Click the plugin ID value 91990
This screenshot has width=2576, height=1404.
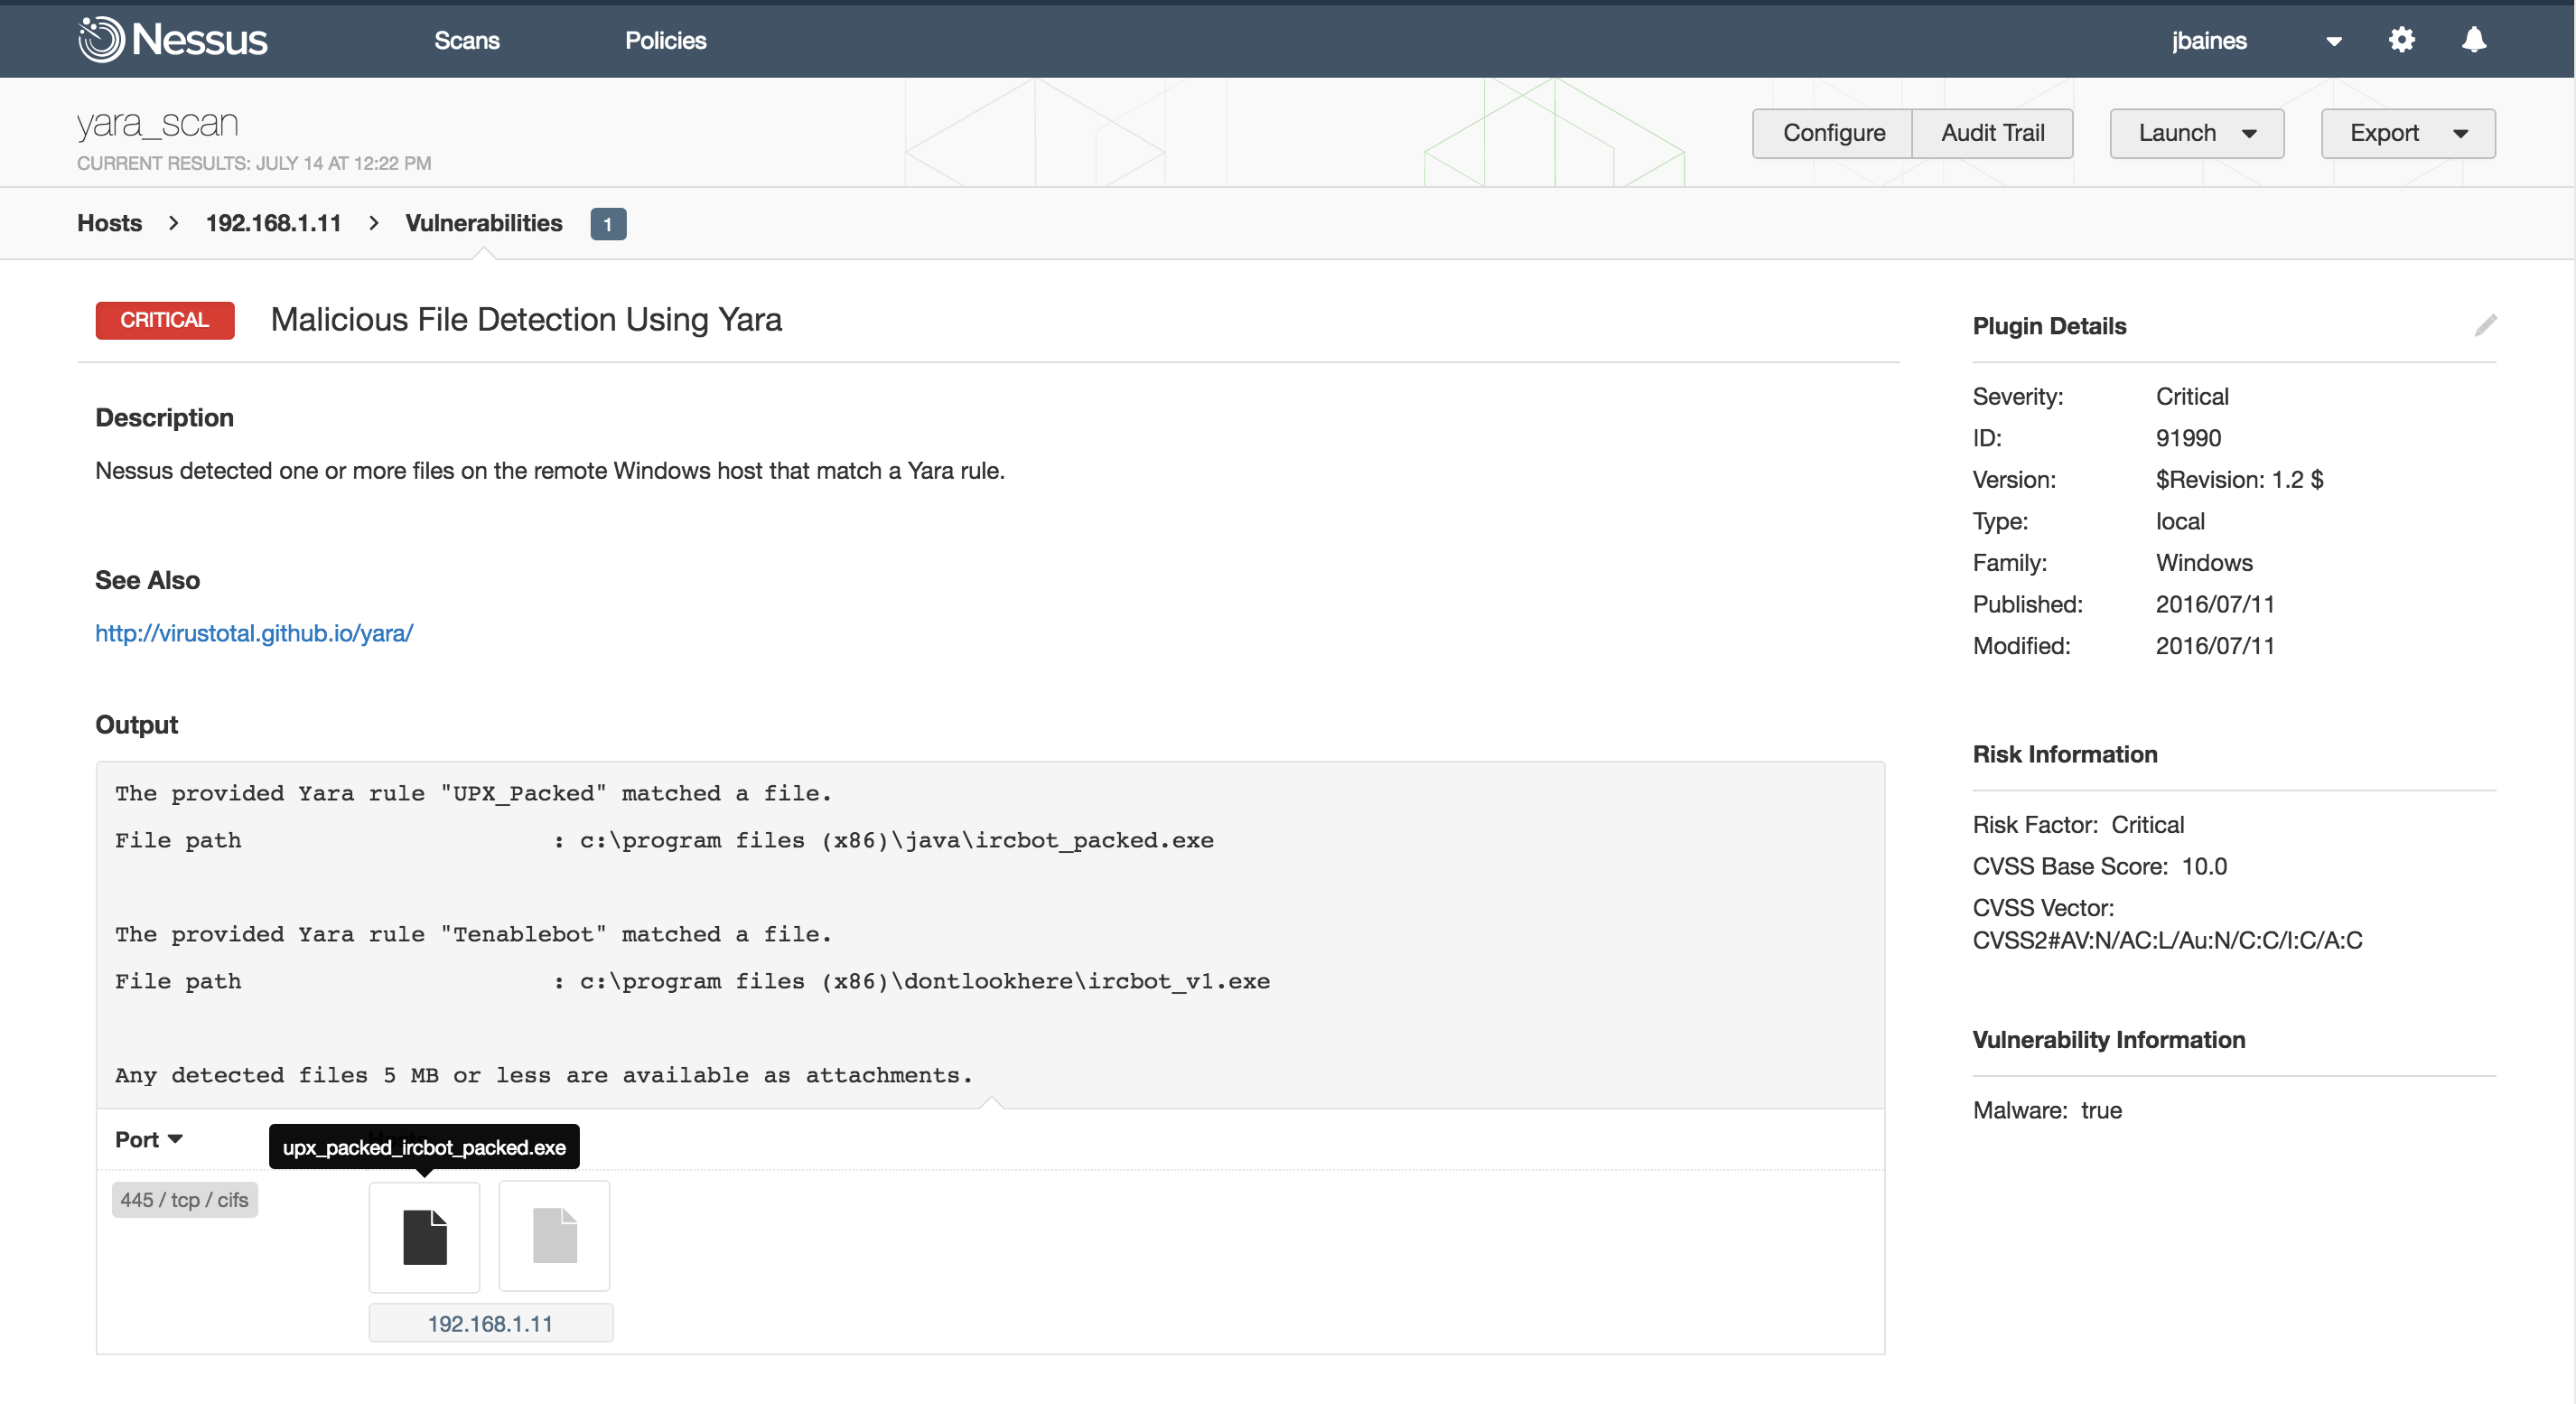point(2188,437)
